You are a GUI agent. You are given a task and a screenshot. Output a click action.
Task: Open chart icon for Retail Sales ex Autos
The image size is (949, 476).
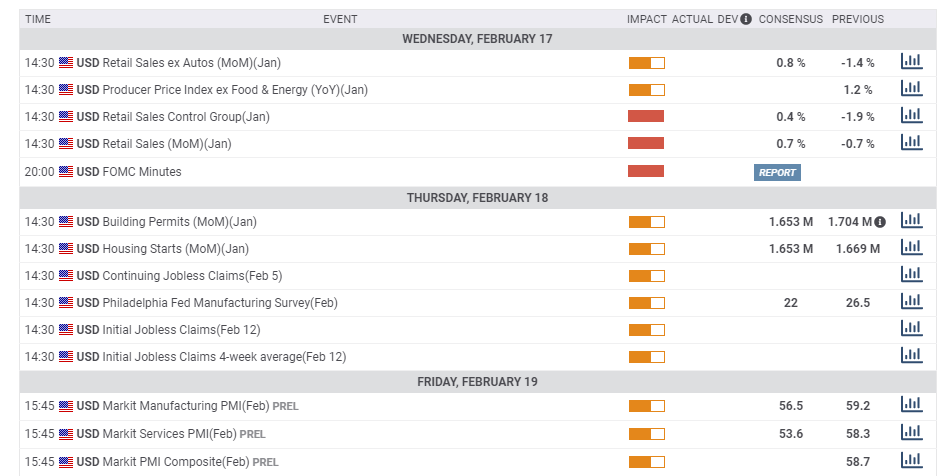(911, 62)
